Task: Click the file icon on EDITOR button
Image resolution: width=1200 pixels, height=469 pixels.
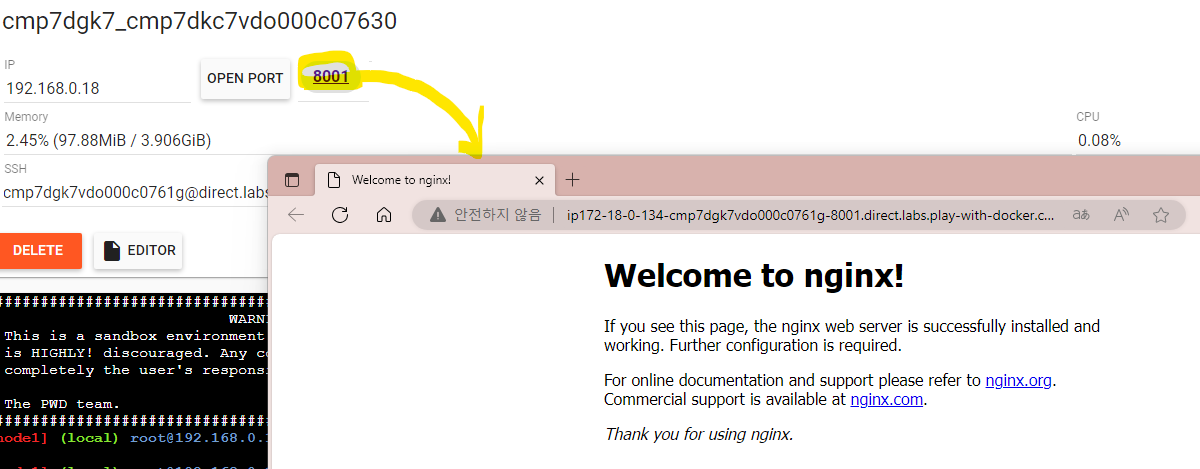Action: [112, 251]
